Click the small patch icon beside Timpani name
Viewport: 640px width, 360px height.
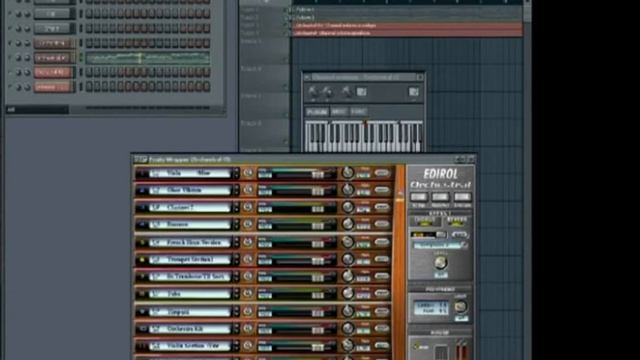[x=156, y=311]
